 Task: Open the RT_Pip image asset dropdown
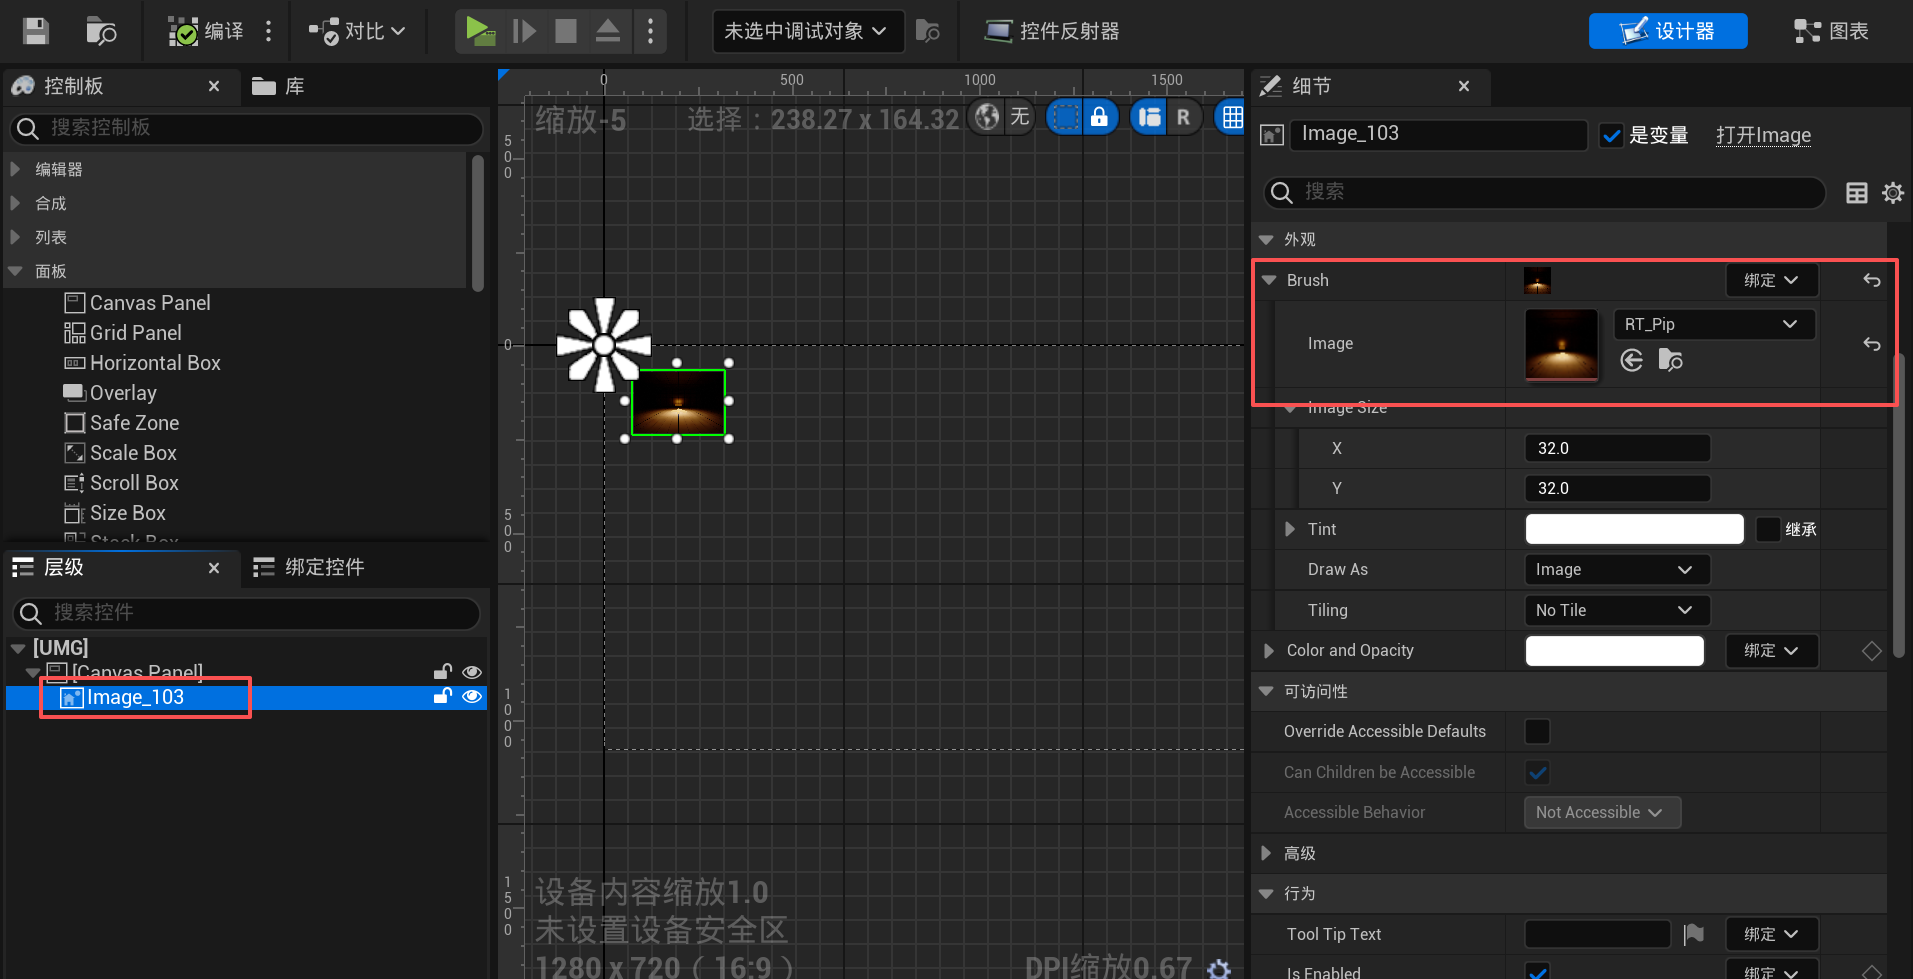coord(1713,324)
